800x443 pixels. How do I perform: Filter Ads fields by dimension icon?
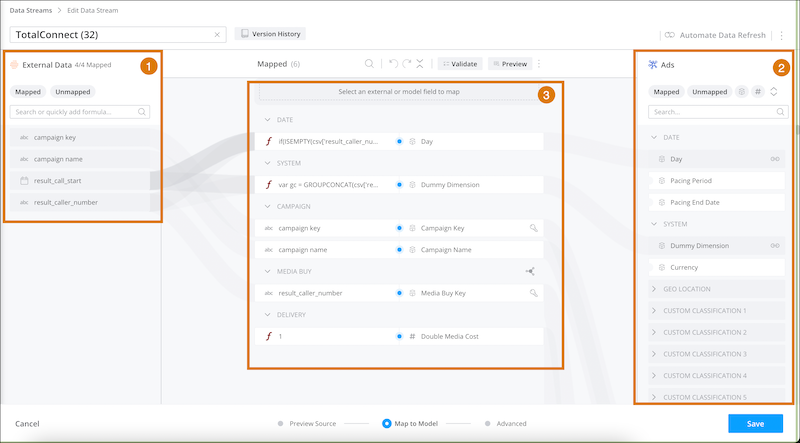point(742,92)
